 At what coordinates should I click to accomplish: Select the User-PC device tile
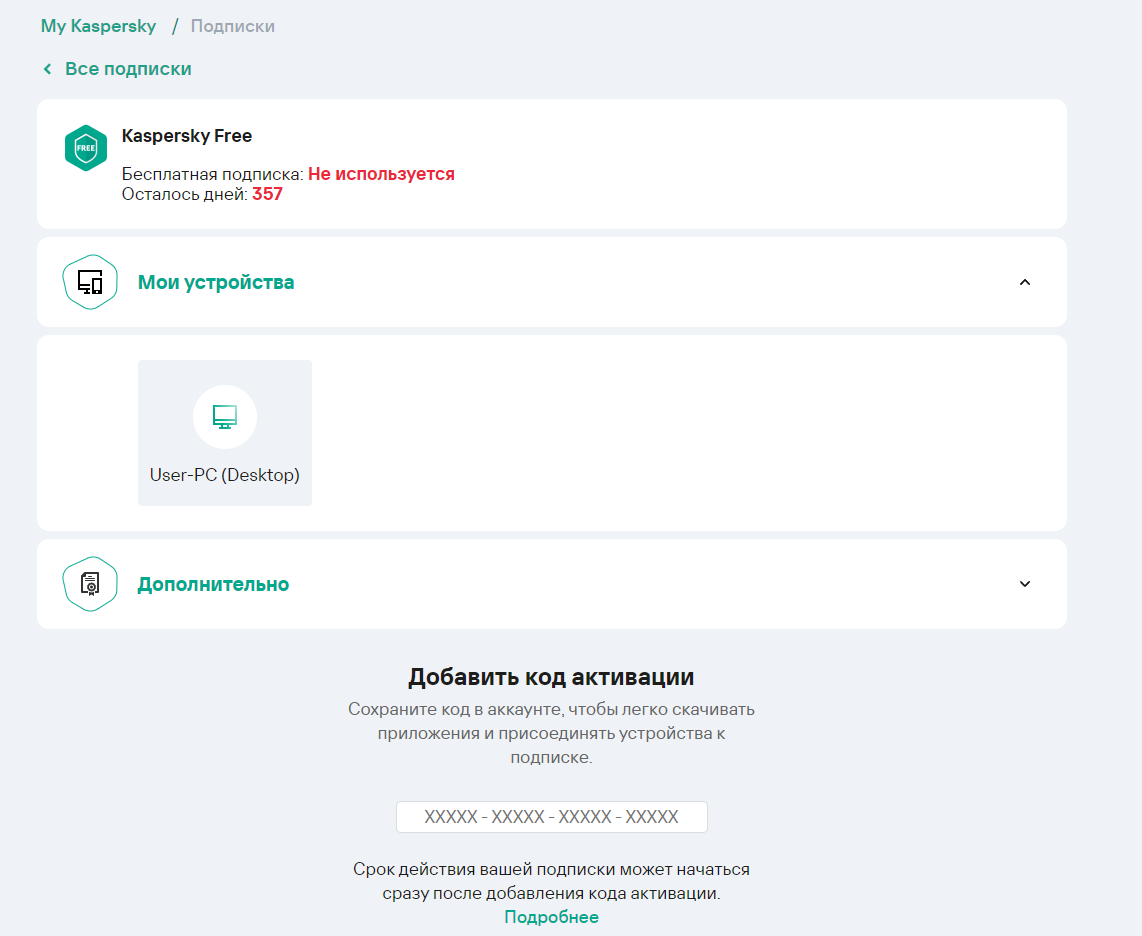coord(225,432)
